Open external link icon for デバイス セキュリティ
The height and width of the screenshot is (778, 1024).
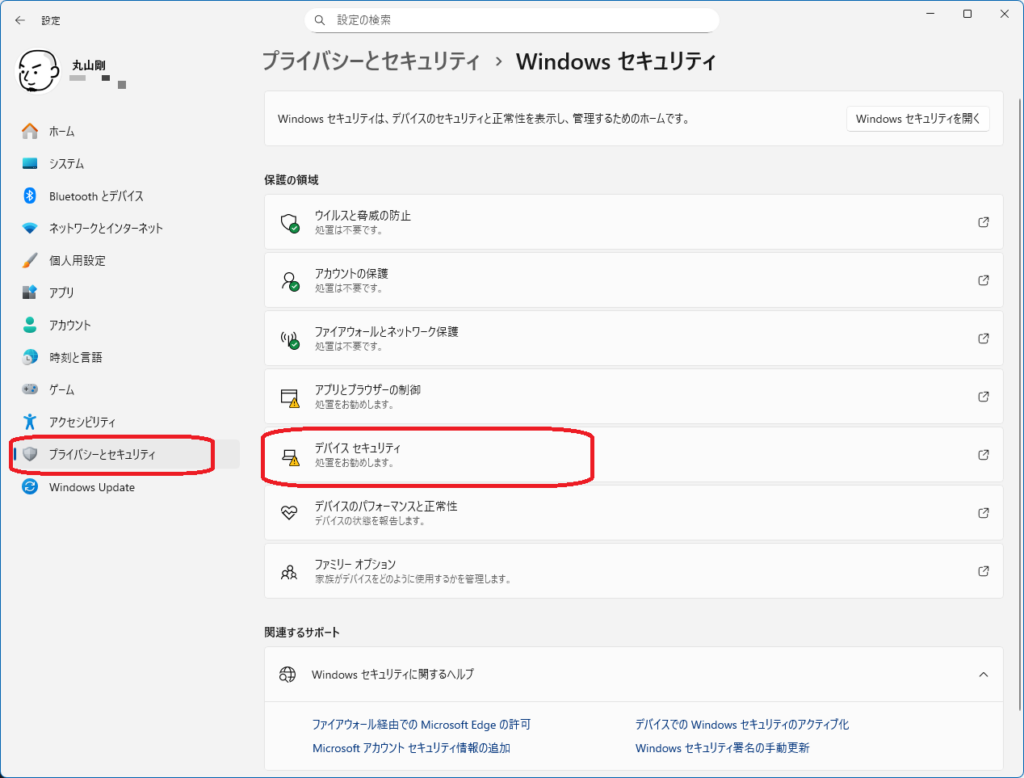click(x=983, y=455)
